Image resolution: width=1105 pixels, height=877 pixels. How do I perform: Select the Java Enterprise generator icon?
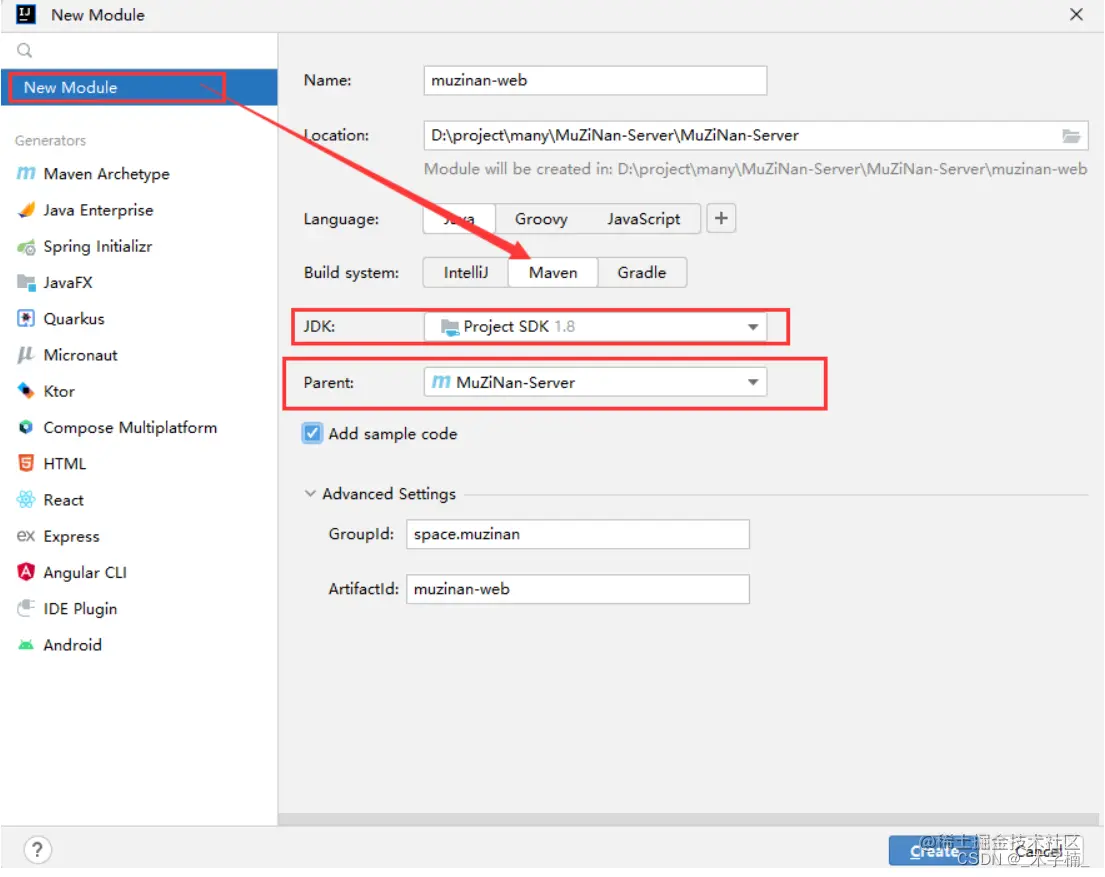[x=26, y=210]
